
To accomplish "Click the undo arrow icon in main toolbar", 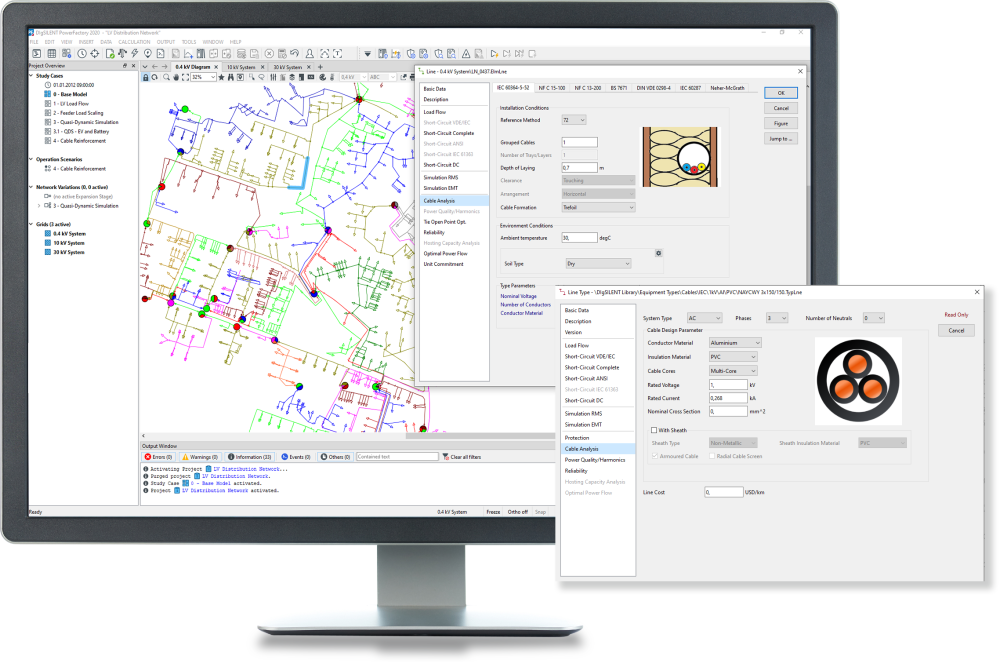I will (x=294, y=54).
